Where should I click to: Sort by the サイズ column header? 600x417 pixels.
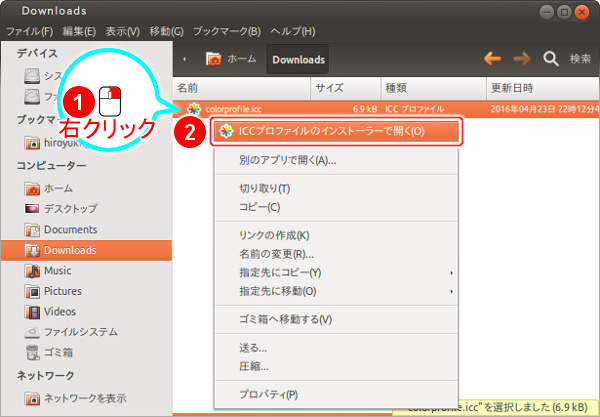[x=346, y=88]
